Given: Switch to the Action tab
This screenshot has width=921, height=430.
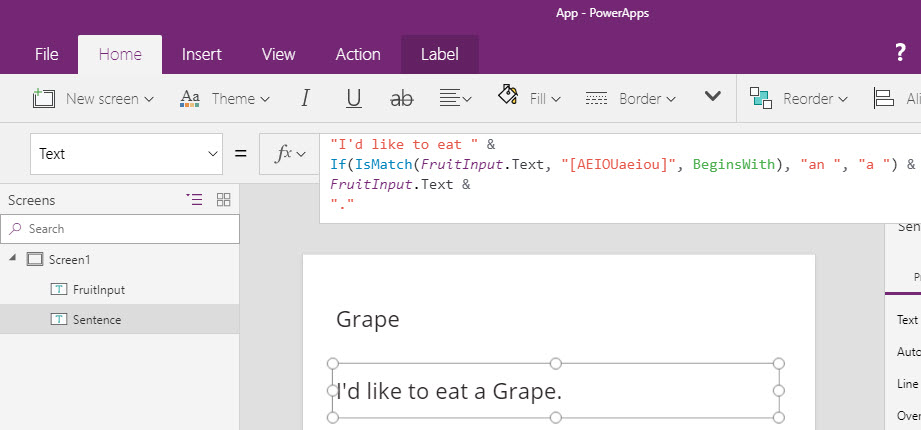Looking at the screenshot, I should 357,55.
